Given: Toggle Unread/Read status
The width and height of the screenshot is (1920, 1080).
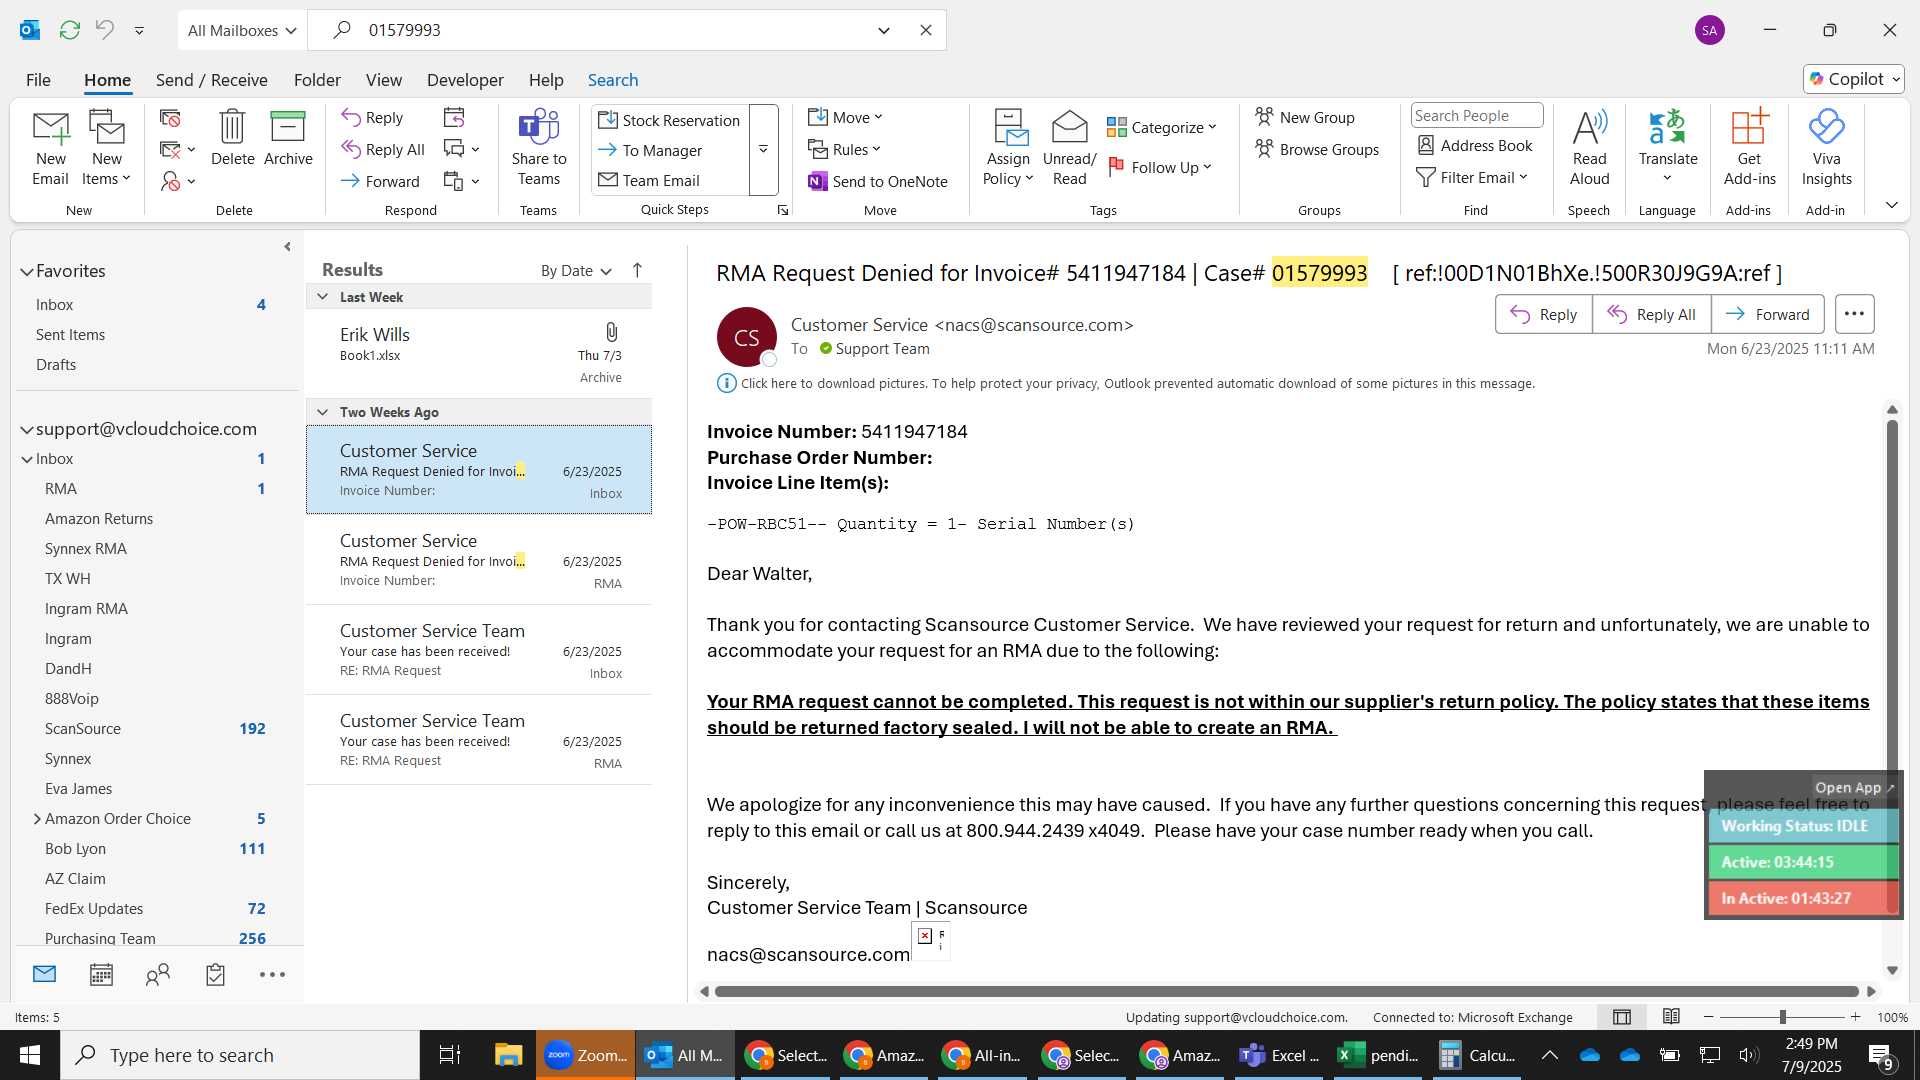Looking at the screenshot, I should pyautogui.click(x=1069, y=148).
